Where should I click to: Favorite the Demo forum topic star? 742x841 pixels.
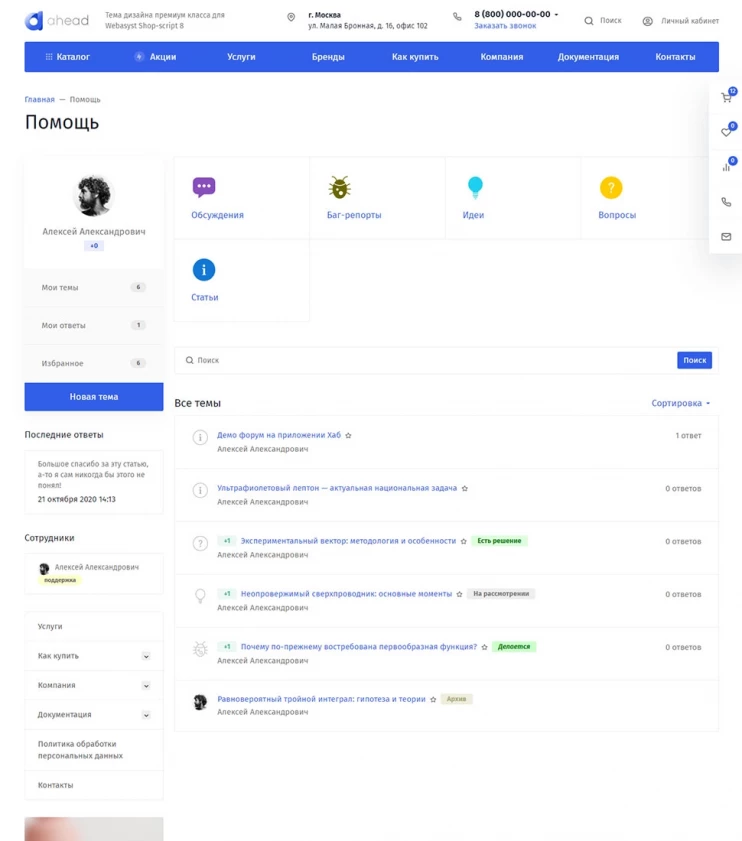(x=348, y=436)
